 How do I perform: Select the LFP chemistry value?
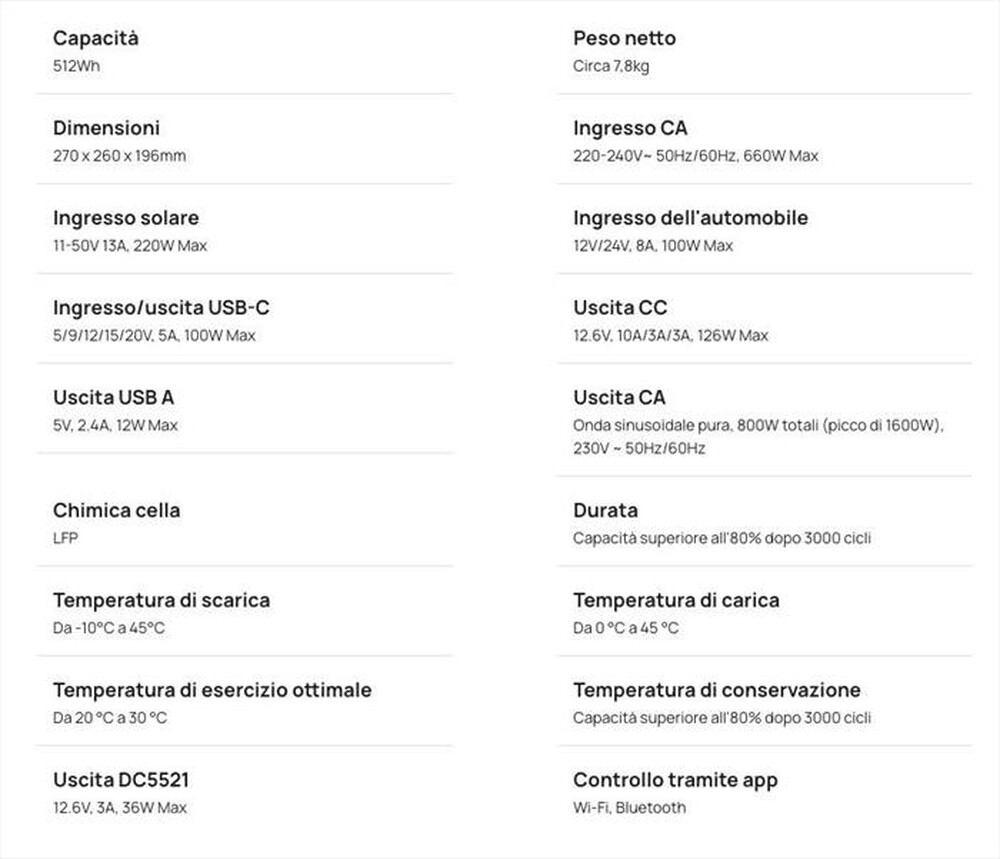(66, 538)
